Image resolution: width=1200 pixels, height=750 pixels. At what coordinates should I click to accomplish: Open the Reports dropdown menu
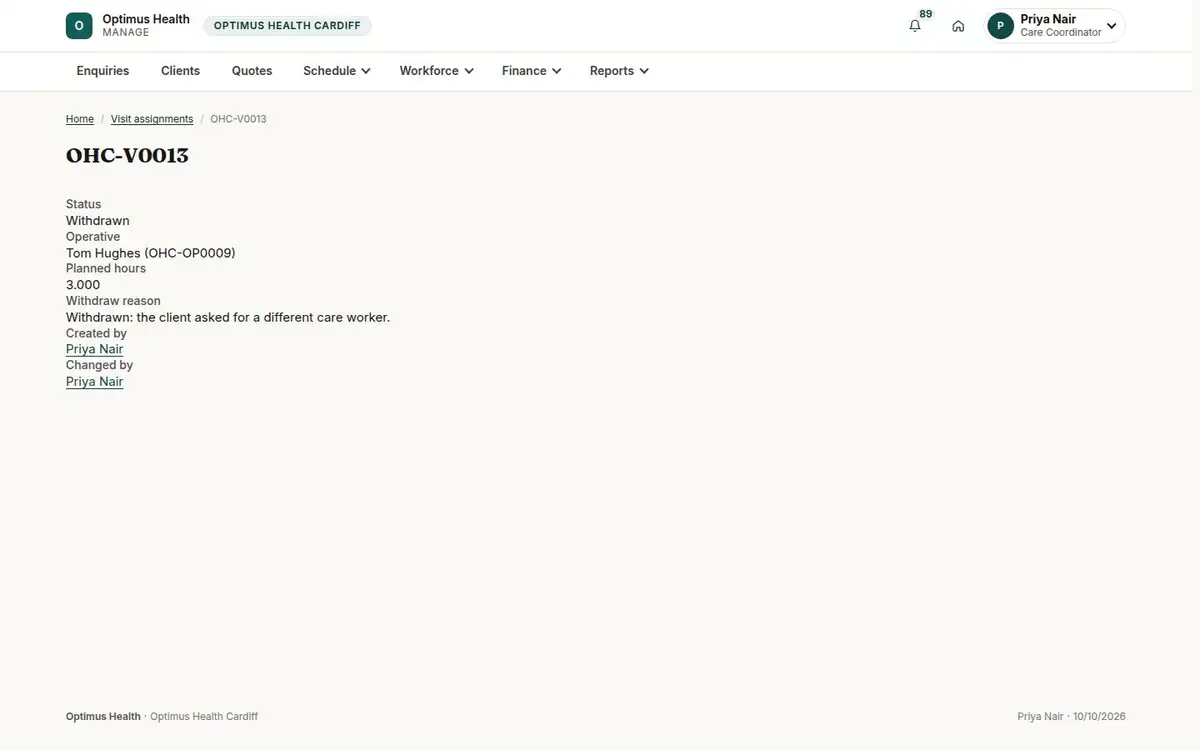pos(620,71)
